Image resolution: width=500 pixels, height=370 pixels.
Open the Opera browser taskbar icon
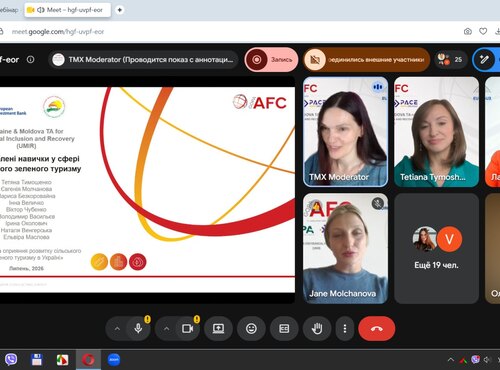88,360
